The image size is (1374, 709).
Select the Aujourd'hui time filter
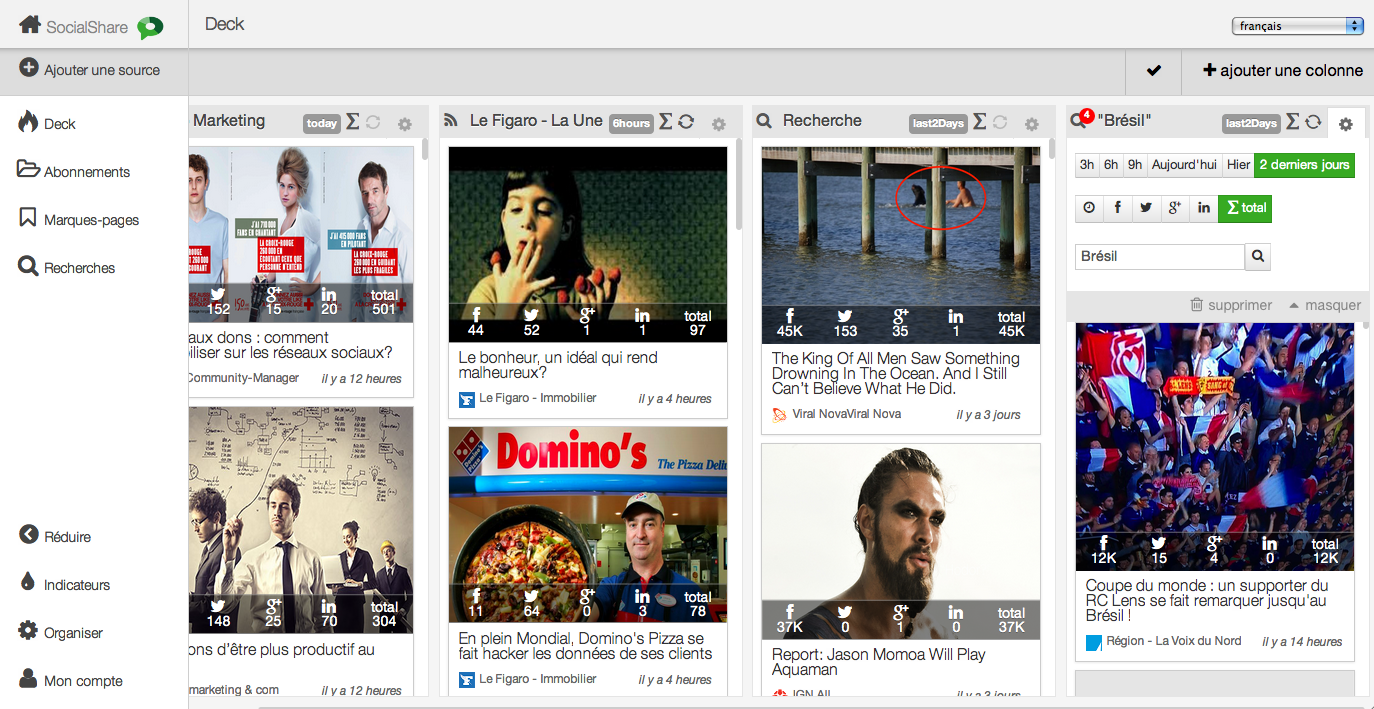(1184, 165)
